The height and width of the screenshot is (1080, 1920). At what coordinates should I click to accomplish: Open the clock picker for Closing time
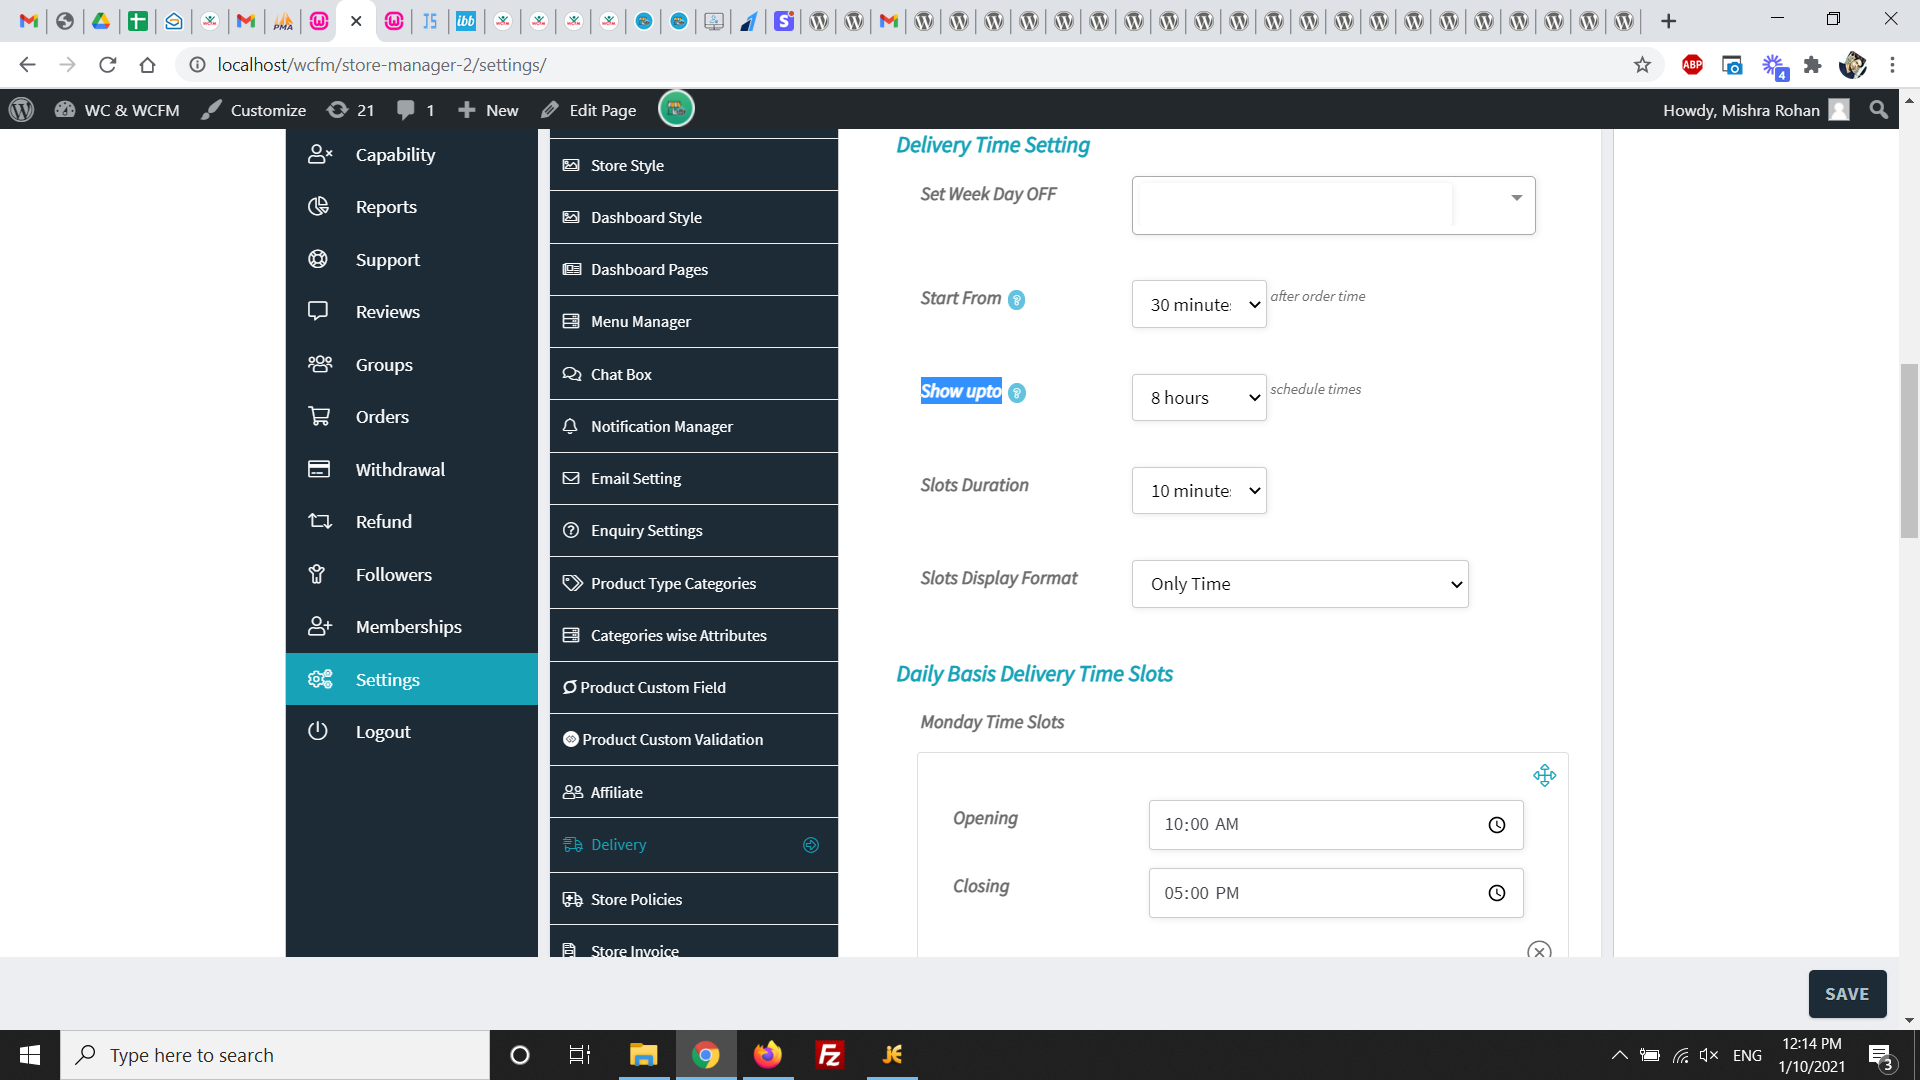click(x=1497, y=893)
